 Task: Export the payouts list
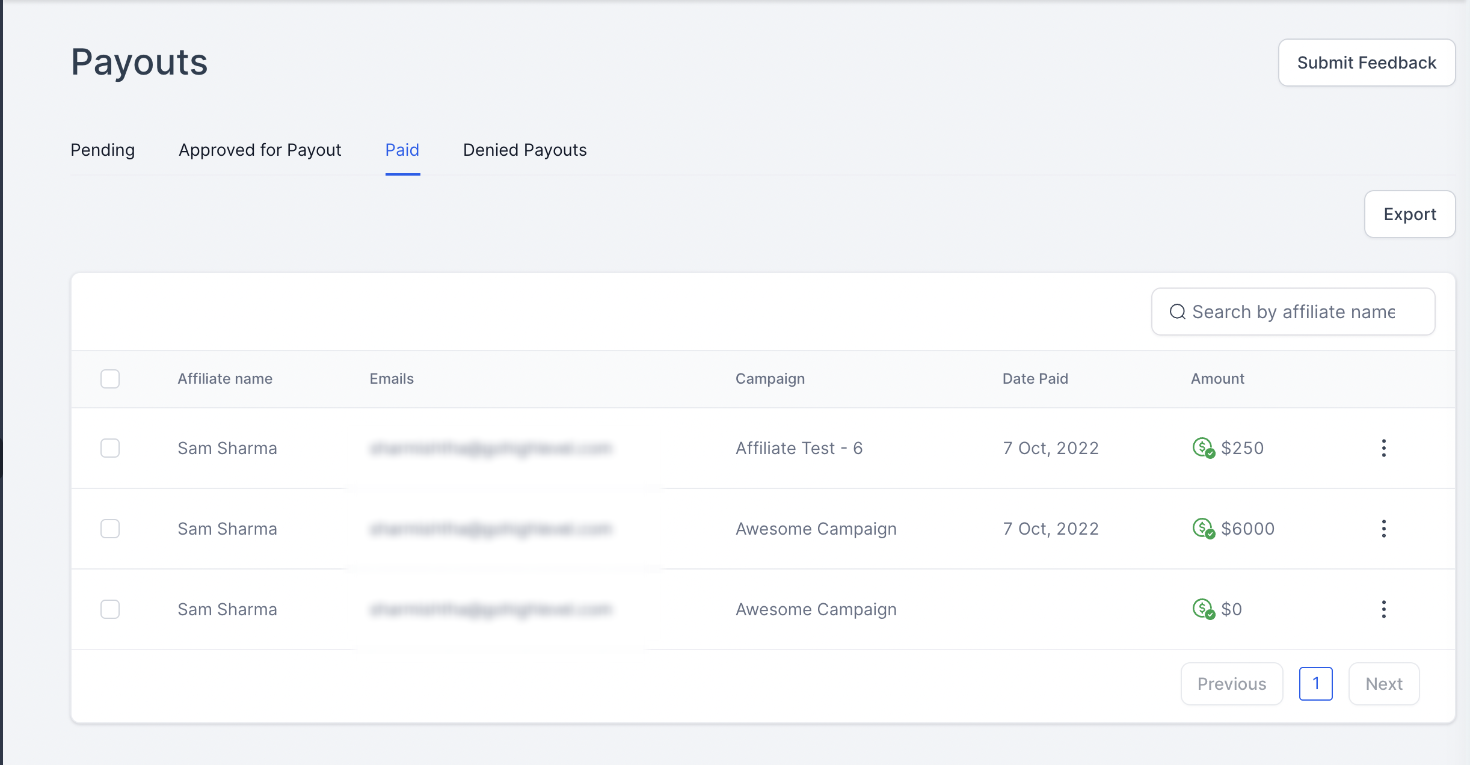(1410, 214)
